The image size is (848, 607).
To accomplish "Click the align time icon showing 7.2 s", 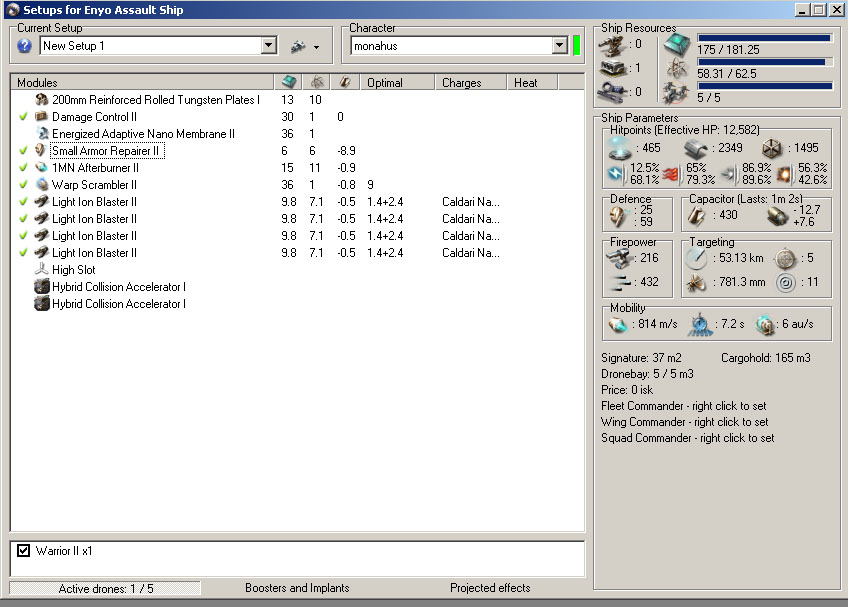I will click(x=700, y=325).
